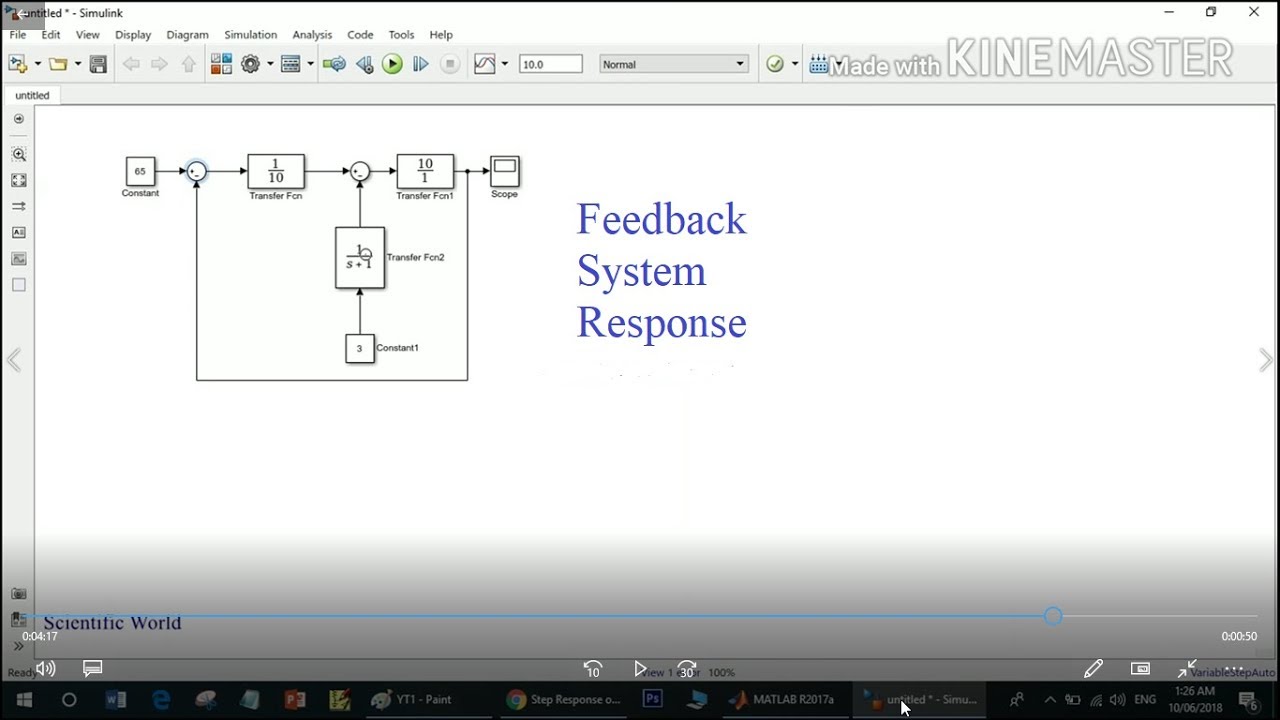Viewport: 1280px width, 720px height.
Task: Click the Up to Parent arrow
Action: pos(188,64)
